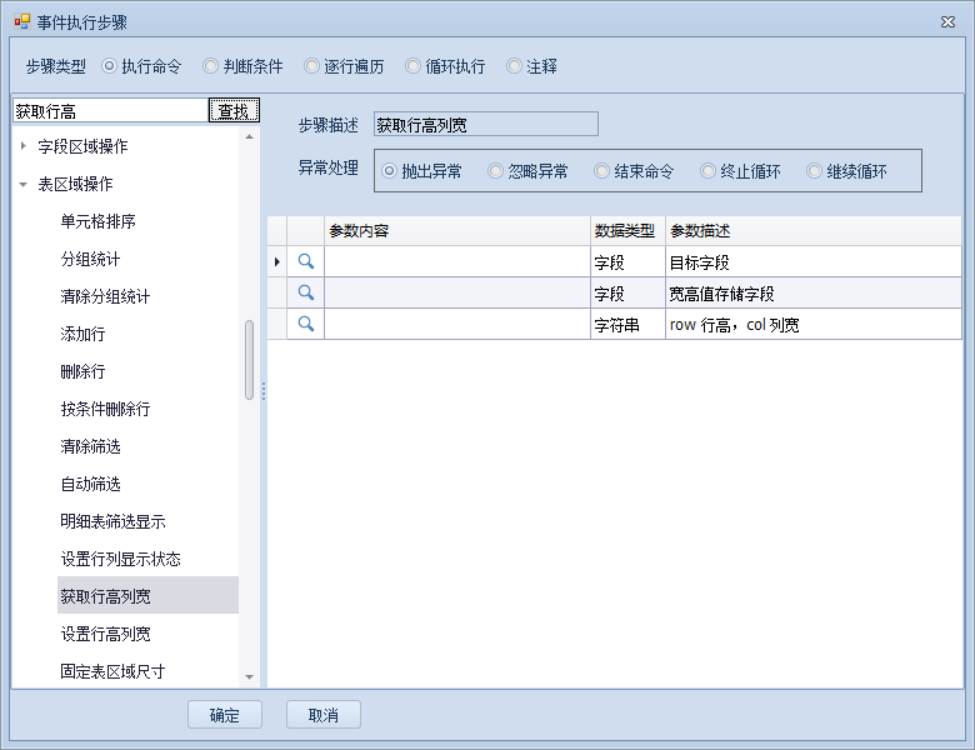Click the magnifier icon in 宽高值存储字段 row
Screen dimensions: 975x750
point(307,293)
